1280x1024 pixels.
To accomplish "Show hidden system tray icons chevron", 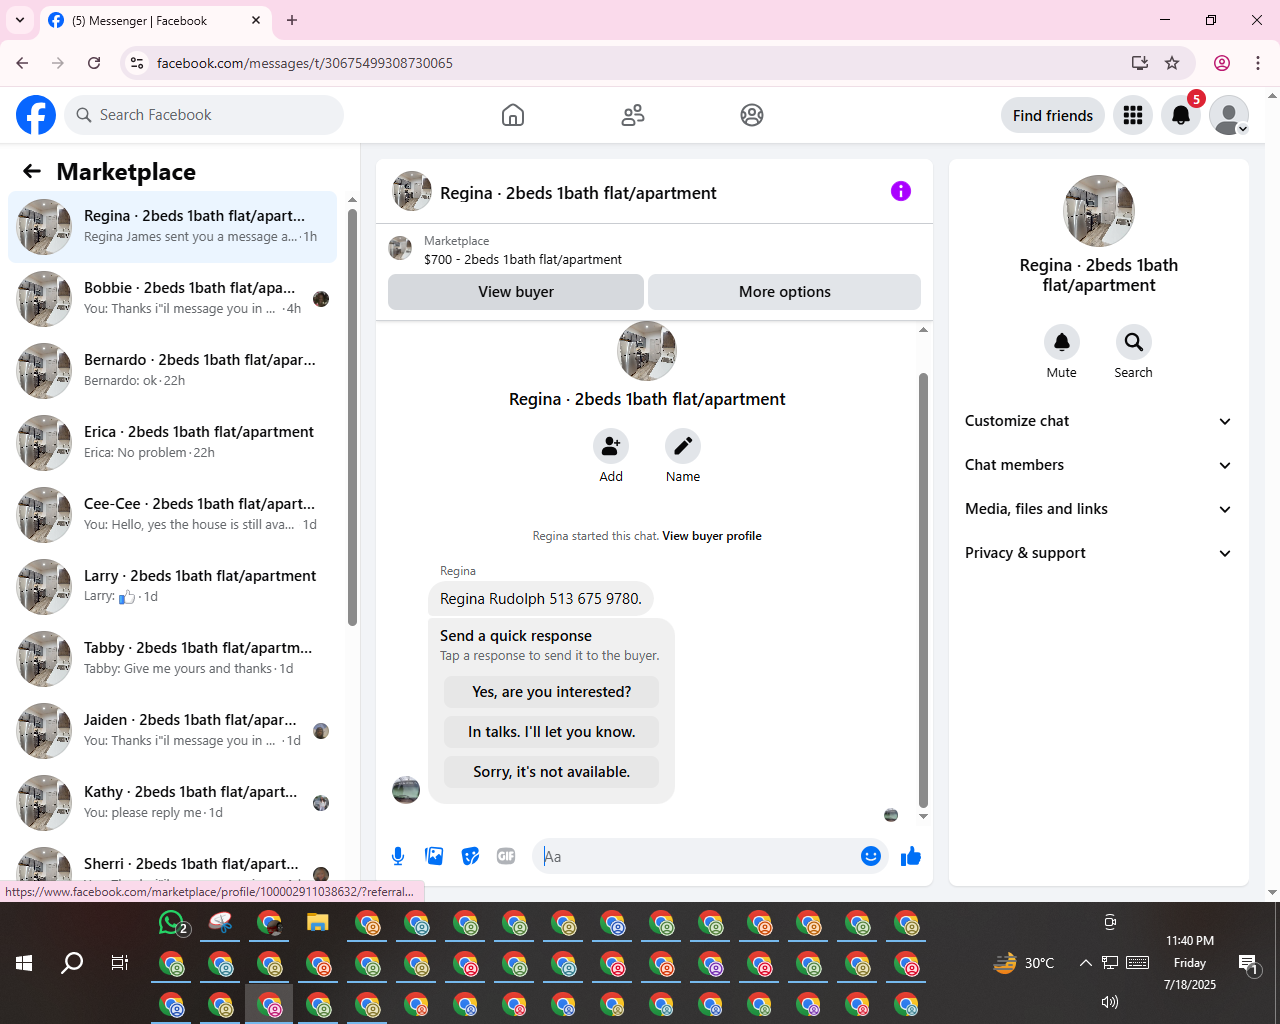I will (1085, 963).
